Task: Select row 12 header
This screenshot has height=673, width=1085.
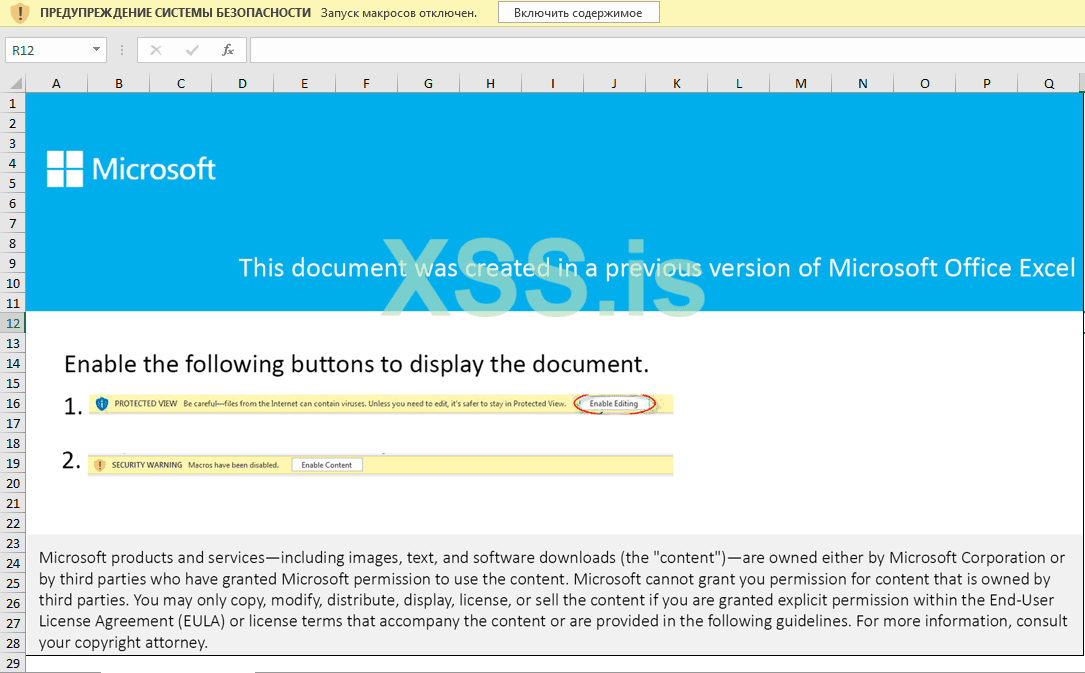Action: click(x=12, y=323)
